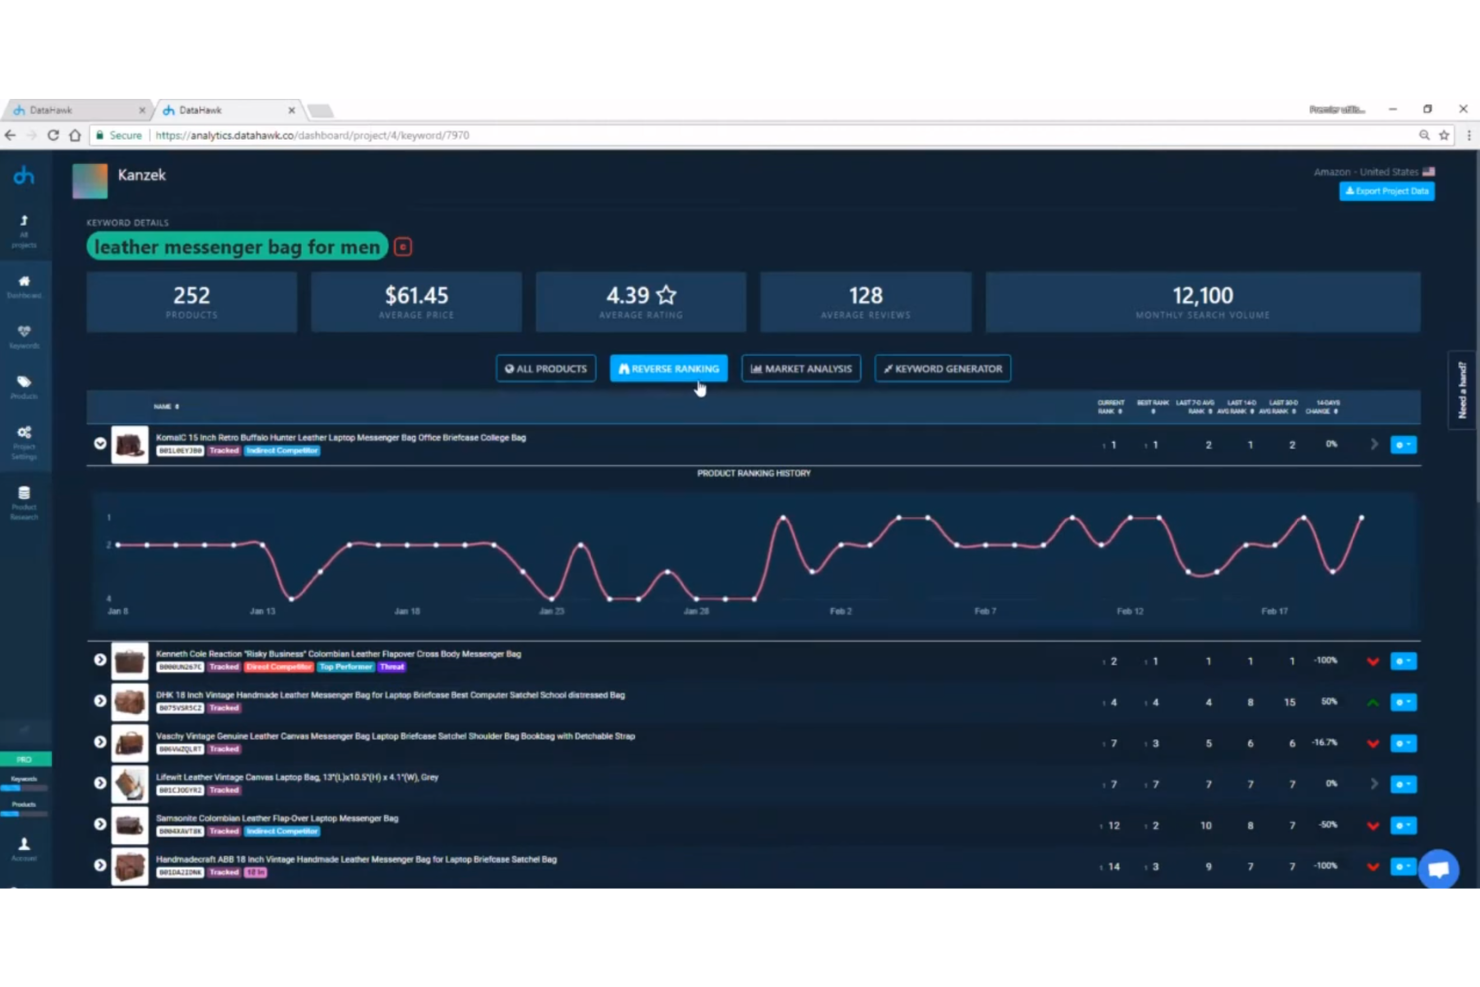This screenshot has width=1480, height=987.
Task: Click red down trend arrow for Samsonite bag
Action: [x=1373, y=826]
